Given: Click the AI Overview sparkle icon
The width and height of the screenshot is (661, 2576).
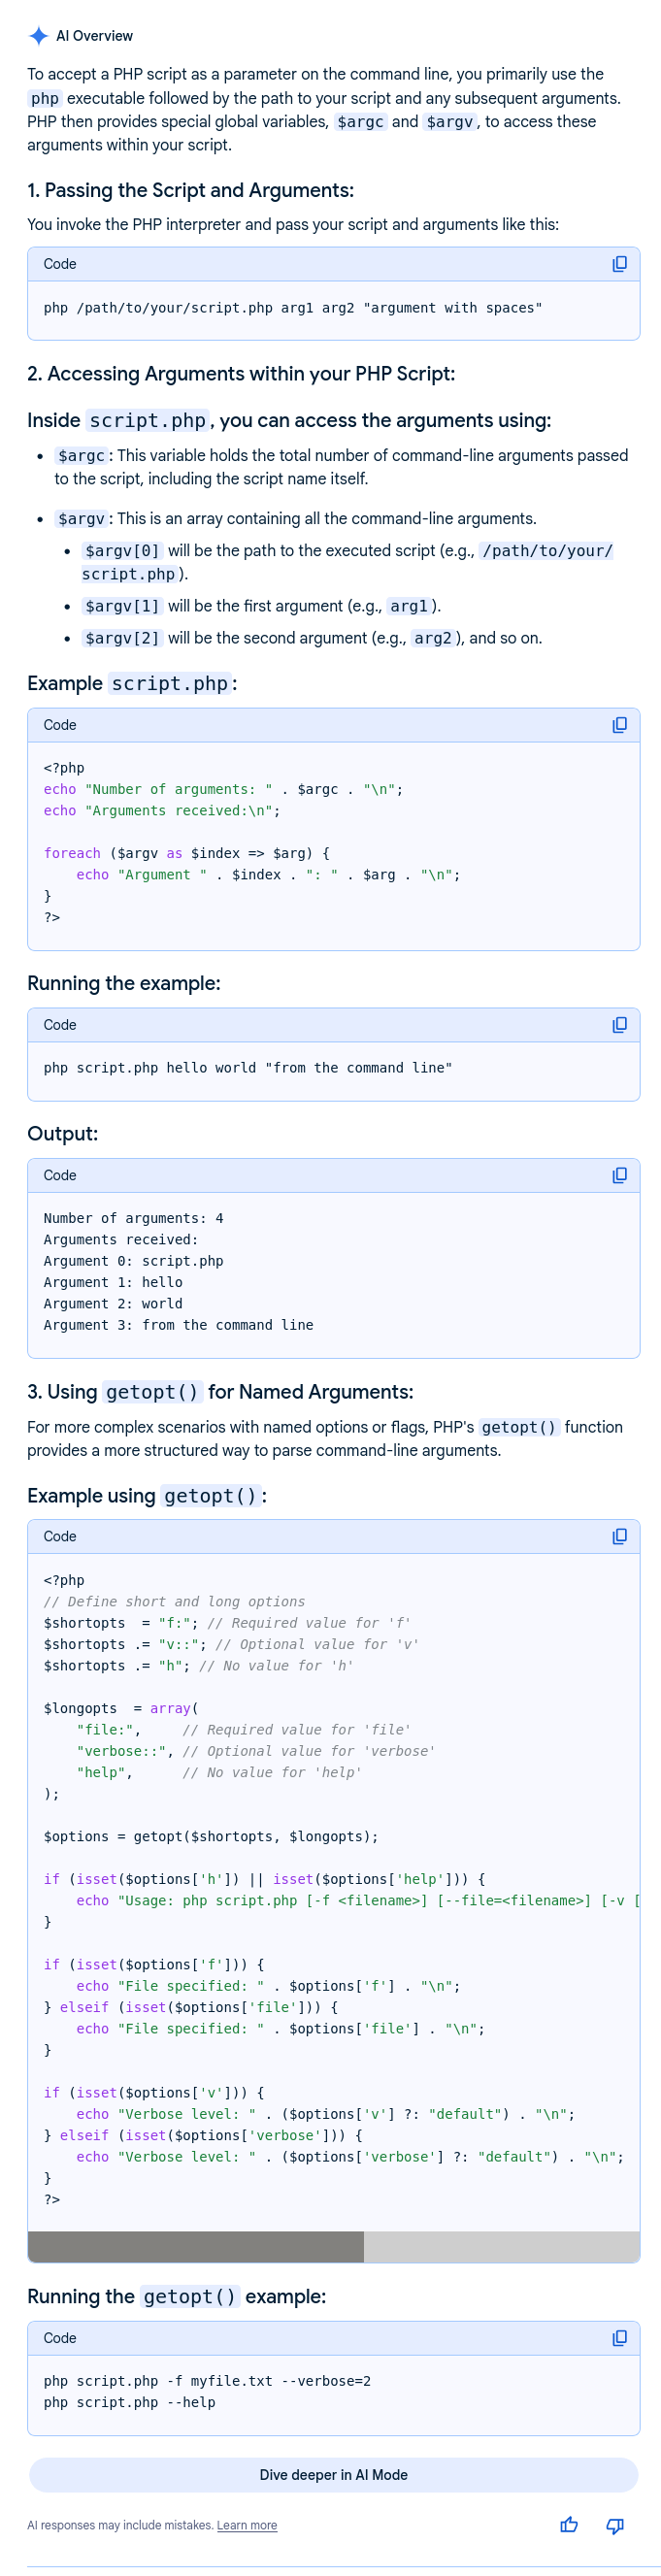Looking at the screenshot, I should tap(38, 36).
